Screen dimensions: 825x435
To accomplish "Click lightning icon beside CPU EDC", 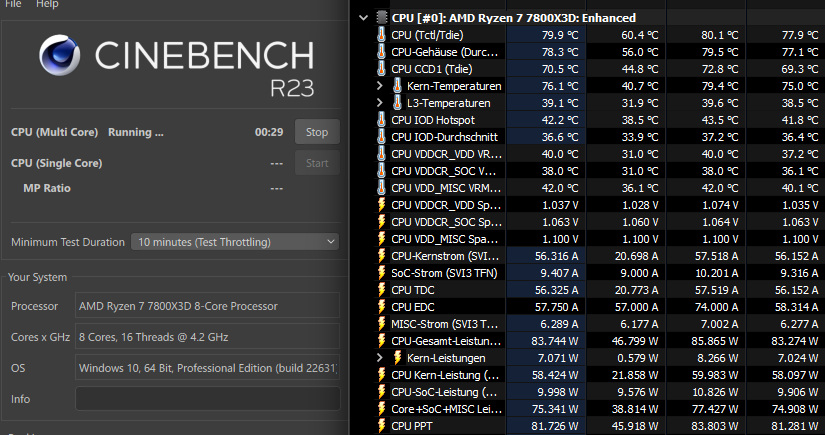I will point(381,307).
